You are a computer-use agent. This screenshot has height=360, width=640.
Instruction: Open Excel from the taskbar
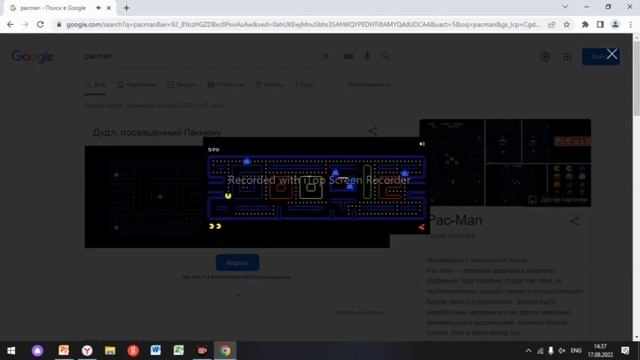(x=178, y=350)
